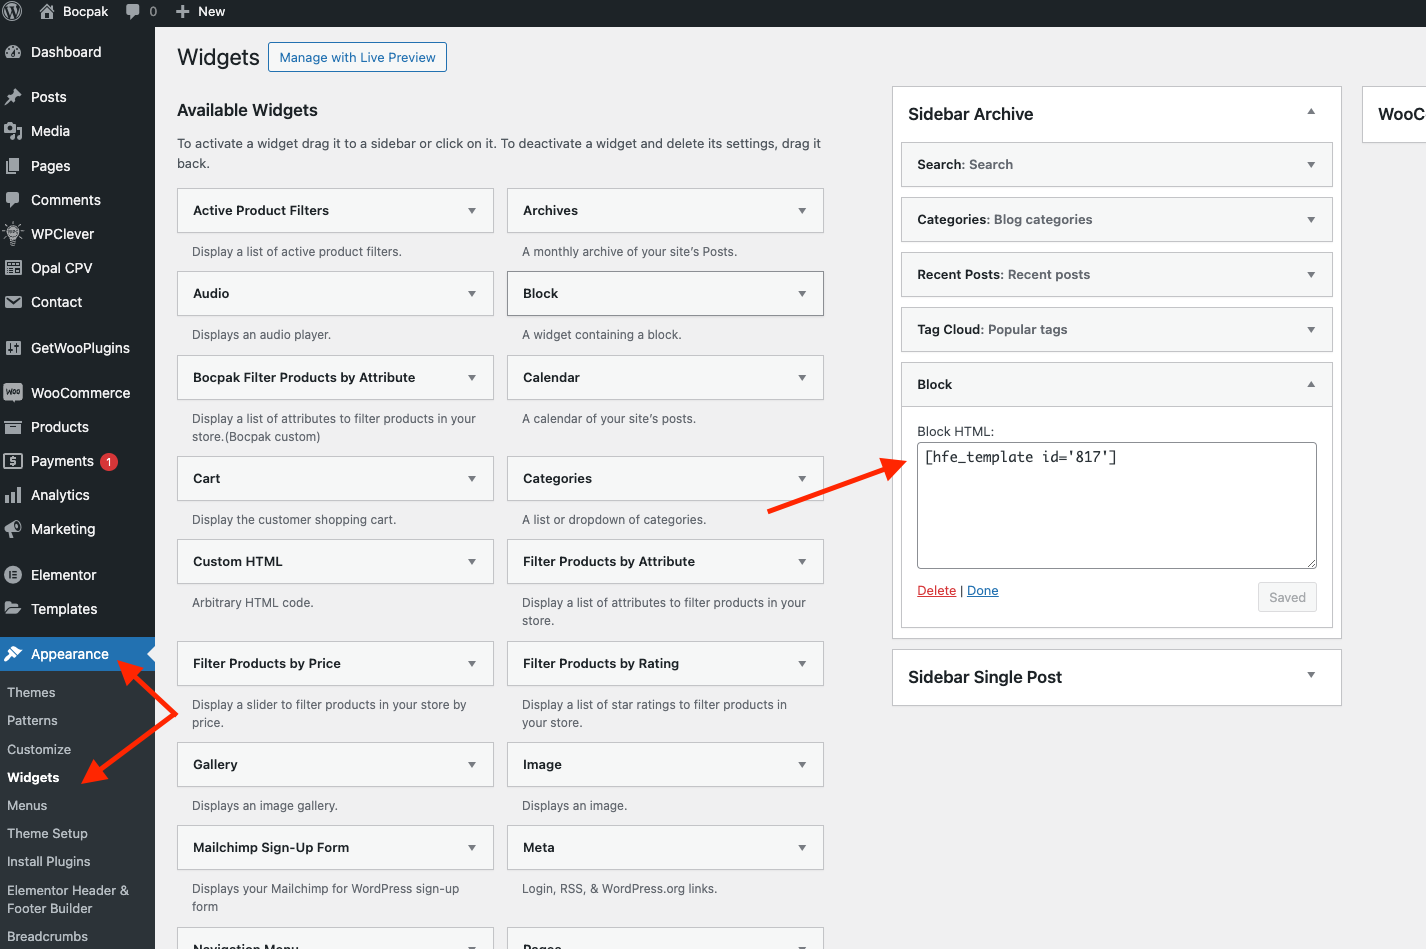
Task: Open the Menus submenu item
Action: click(27, 805)
